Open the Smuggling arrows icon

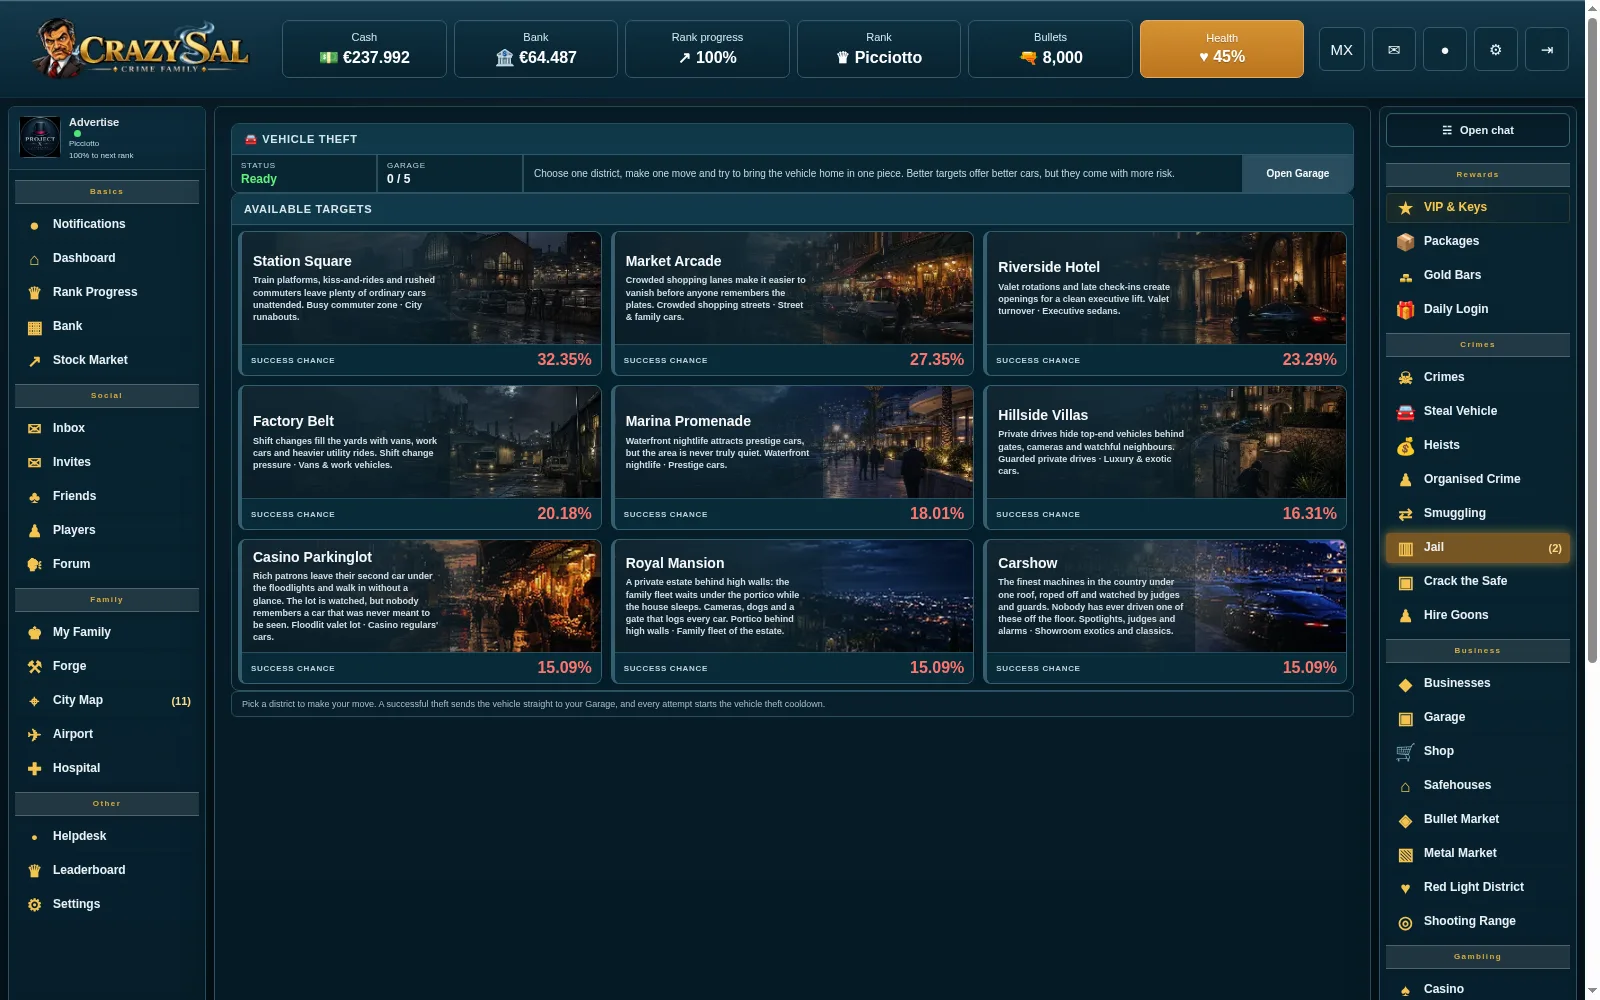click(x=1405, y=514)
